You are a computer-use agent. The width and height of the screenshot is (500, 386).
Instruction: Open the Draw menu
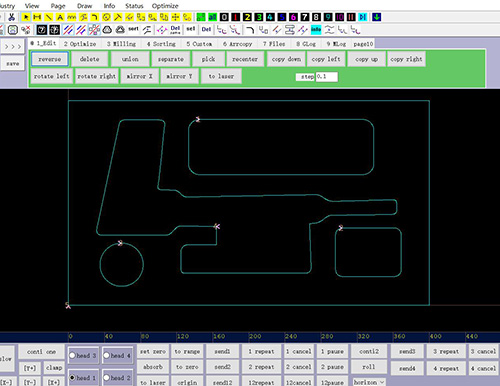pos(84,6)
